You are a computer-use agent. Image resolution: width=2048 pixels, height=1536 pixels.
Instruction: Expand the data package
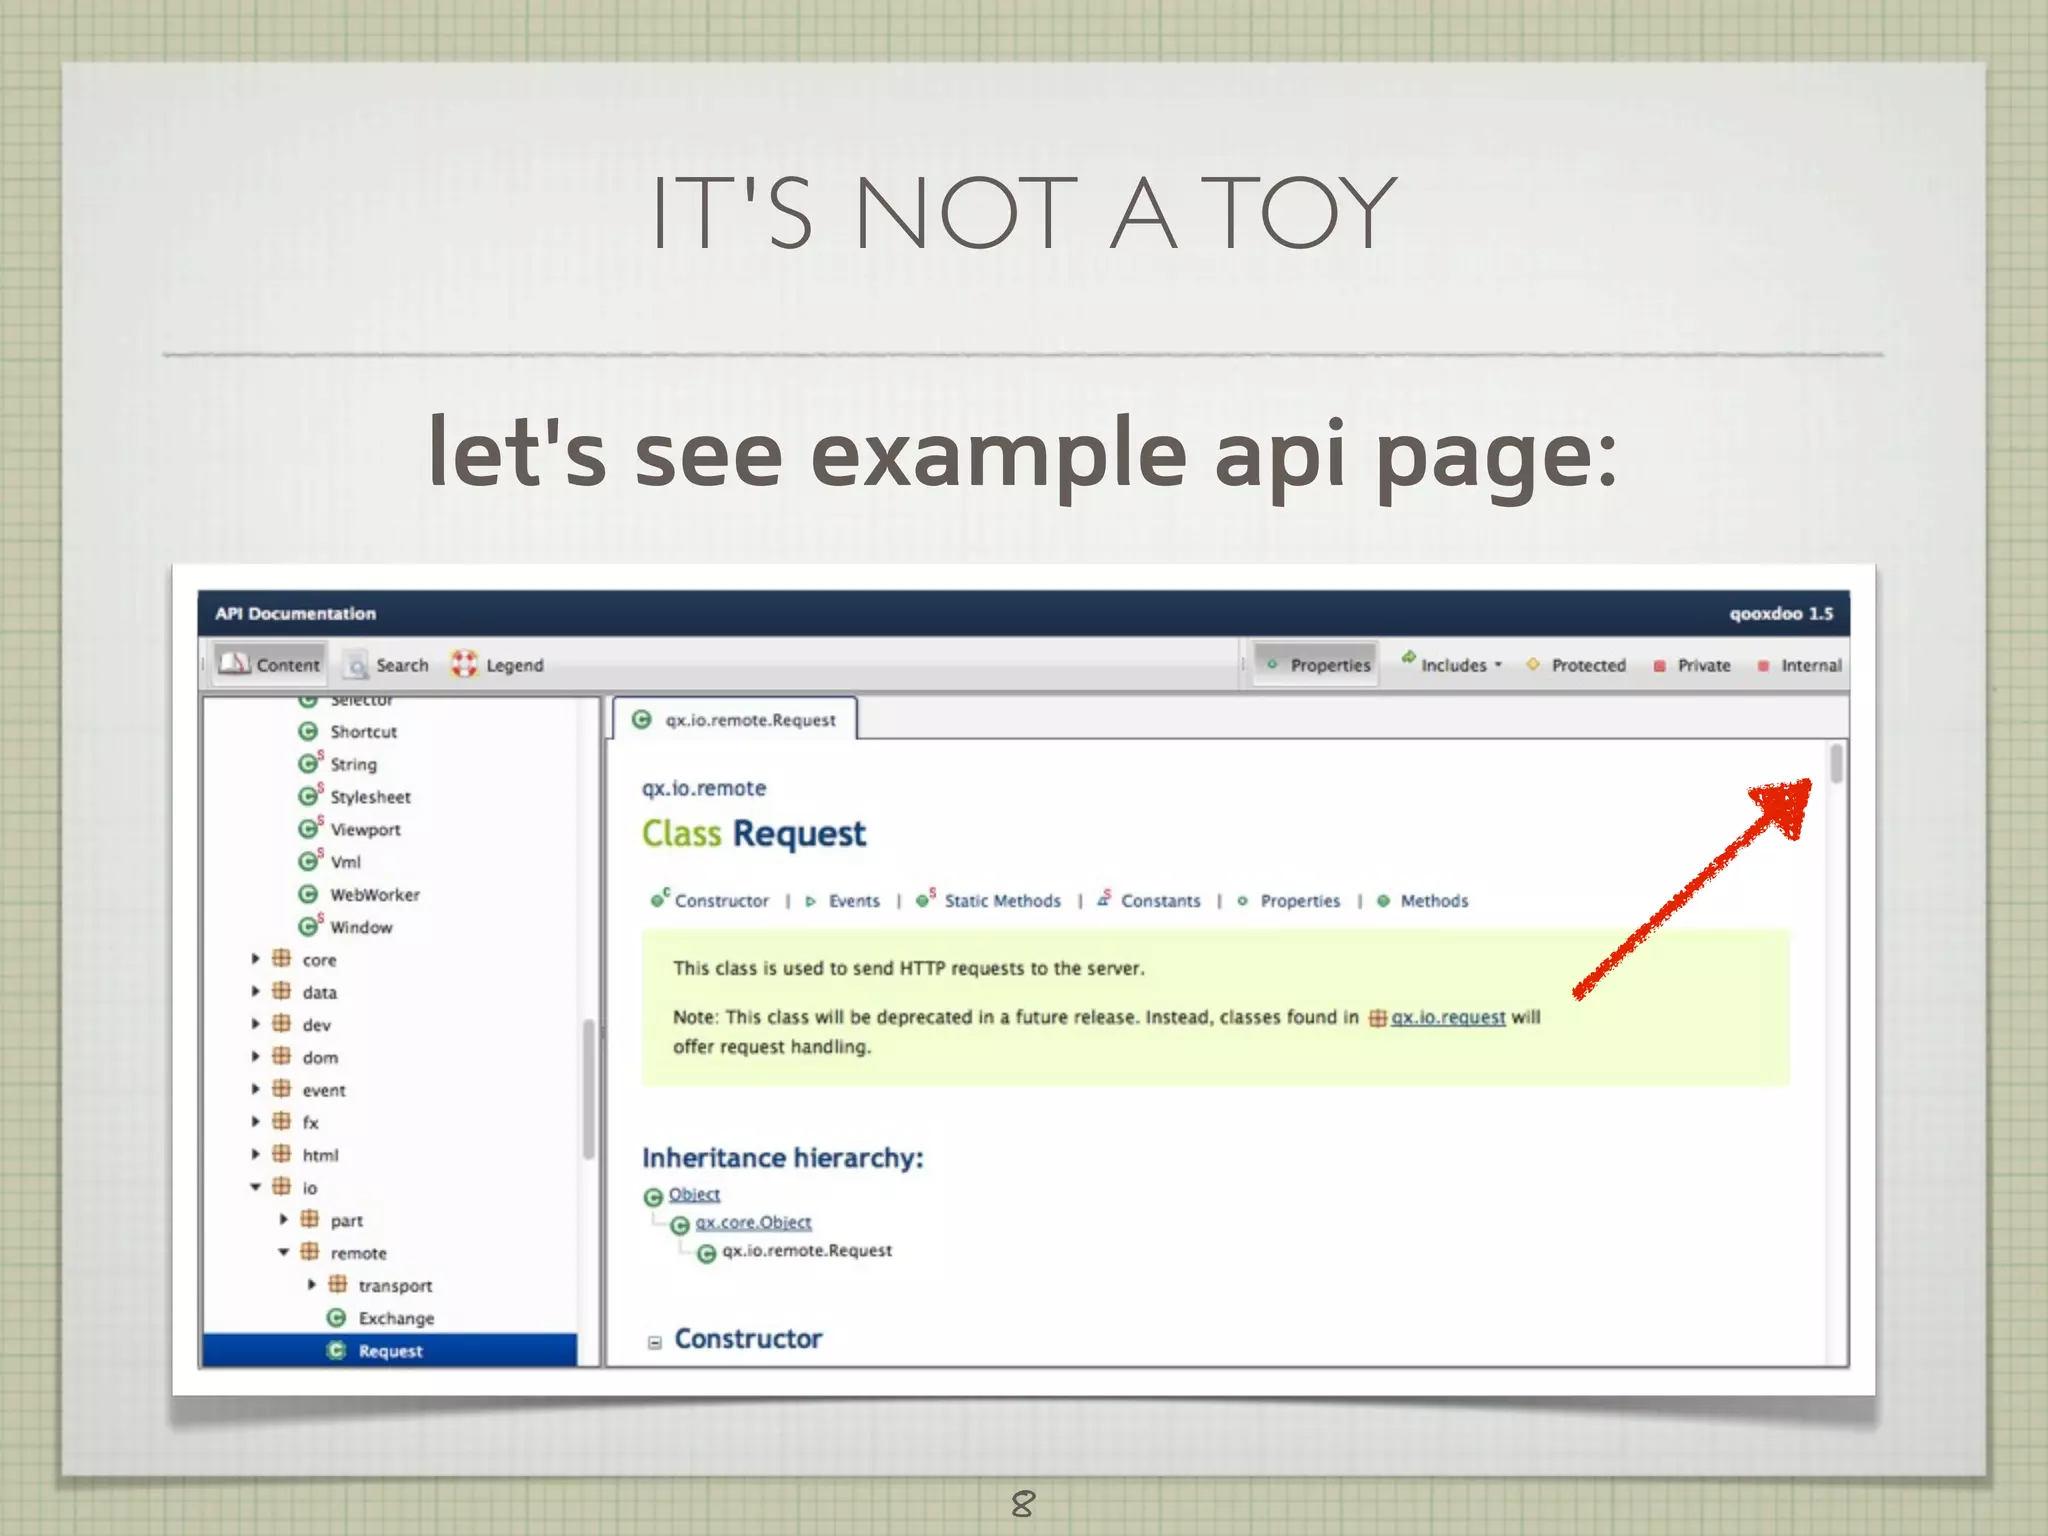pos(255,992)
